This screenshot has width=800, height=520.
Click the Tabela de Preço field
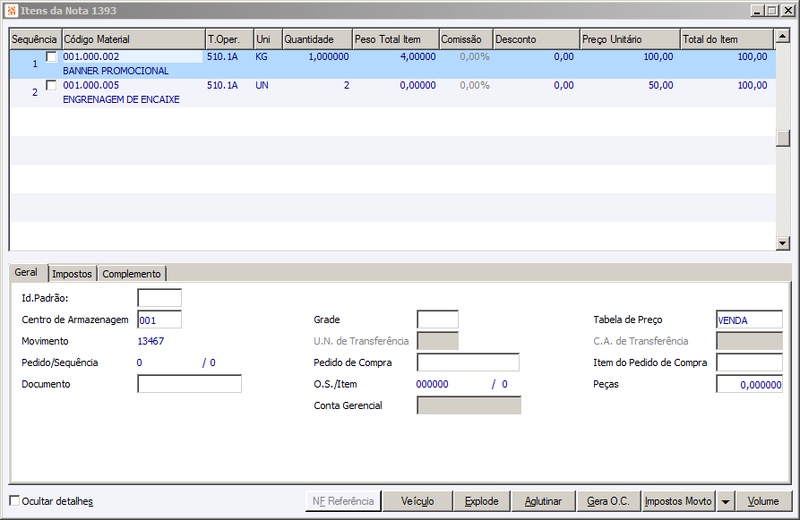[x=749, y=320]
